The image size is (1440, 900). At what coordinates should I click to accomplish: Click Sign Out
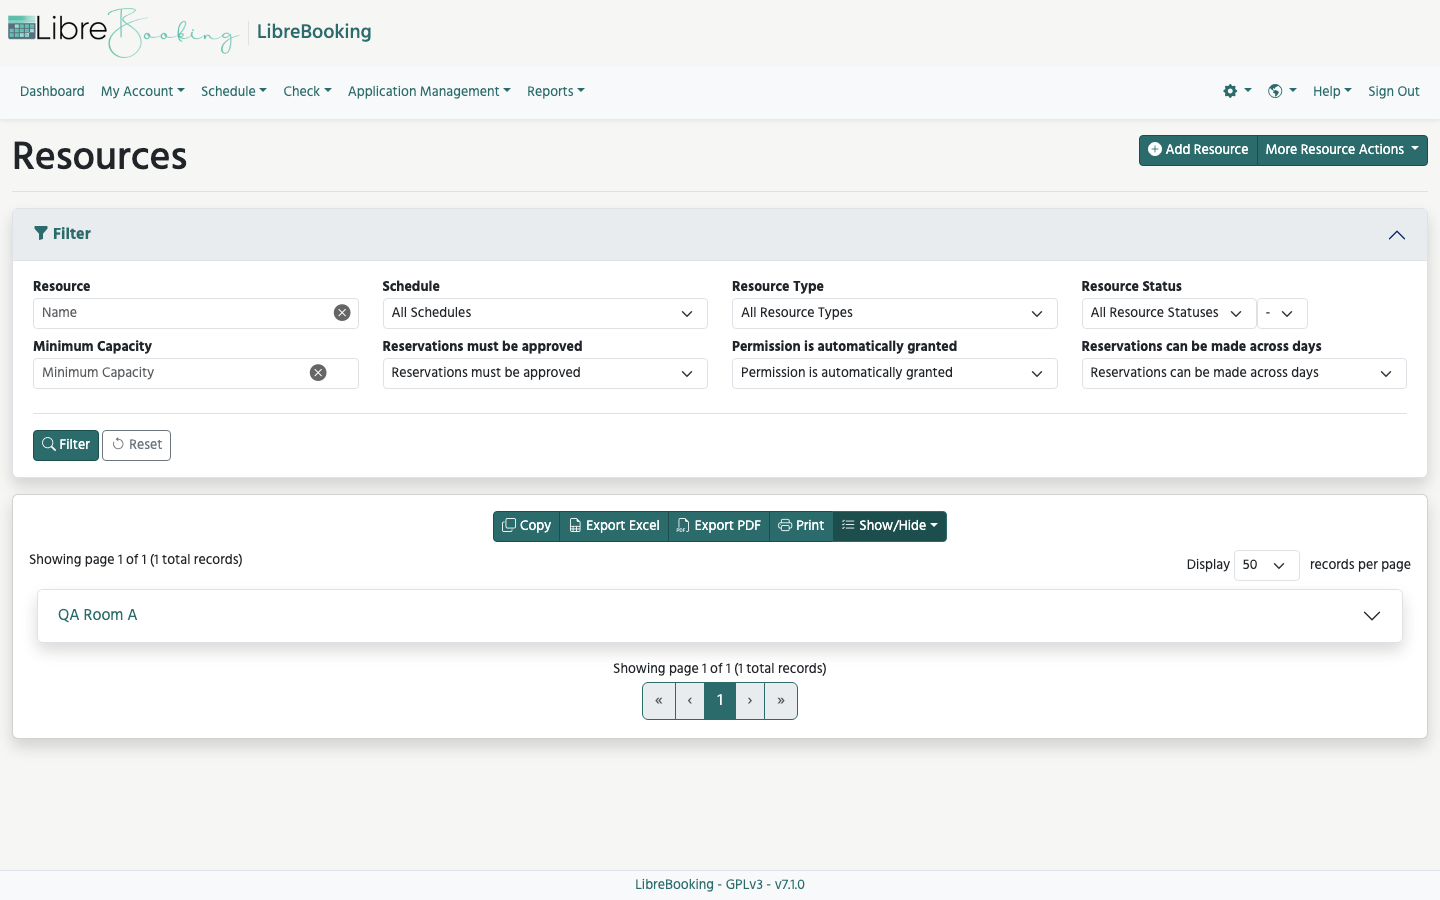(1394, 91)
